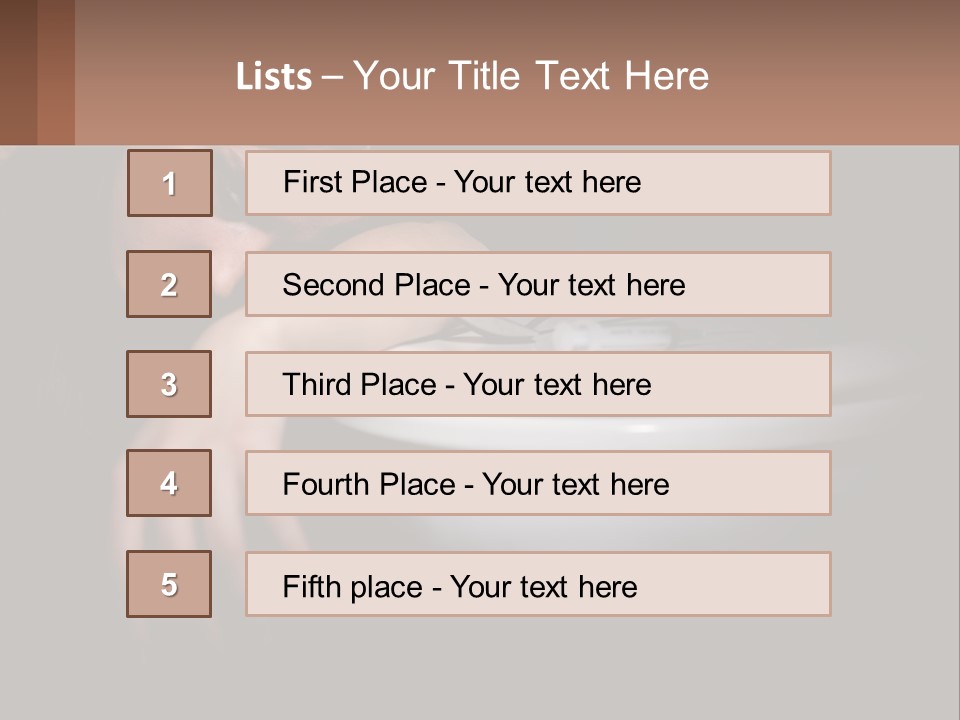Screen dimensions: 960x720
Task: Click the number 3 box
Action: [169, 384]
